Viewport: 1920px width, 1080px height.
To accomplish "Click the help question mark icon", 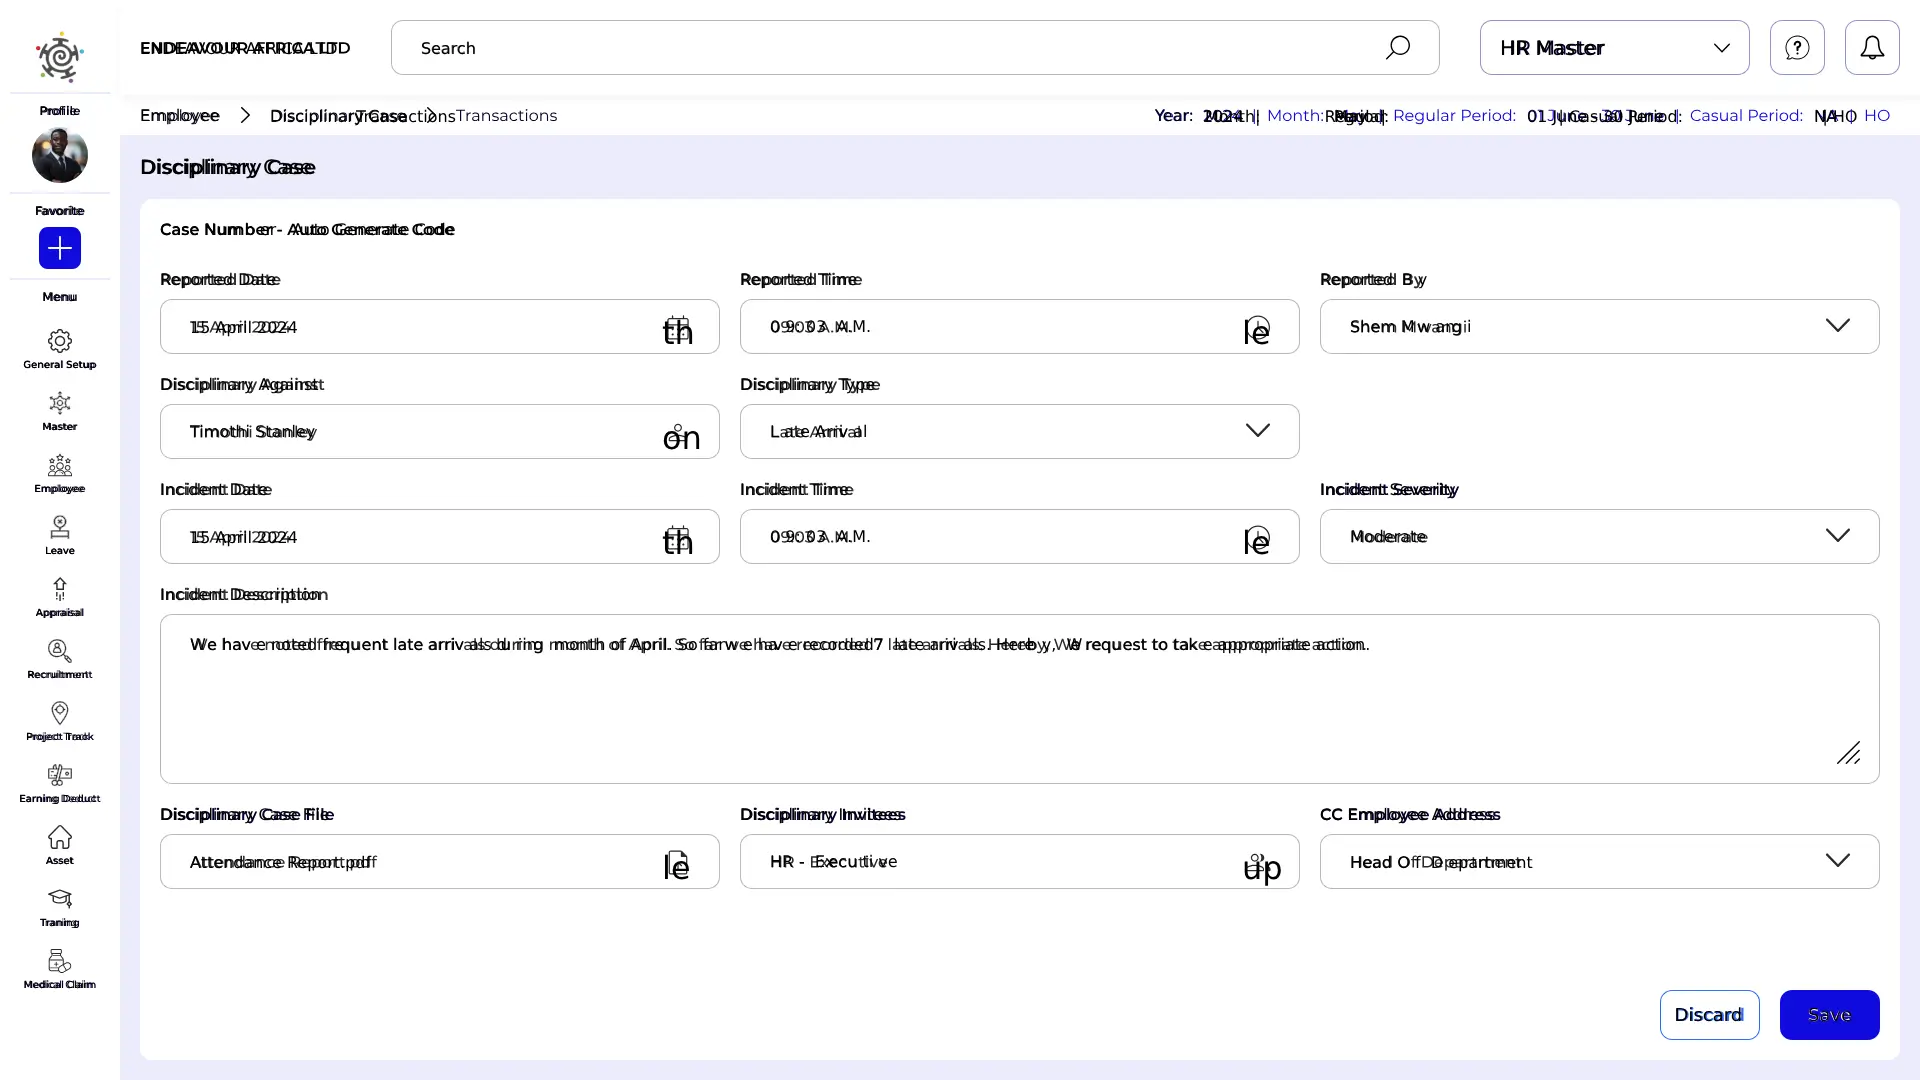I will (x=1796, y=48).
